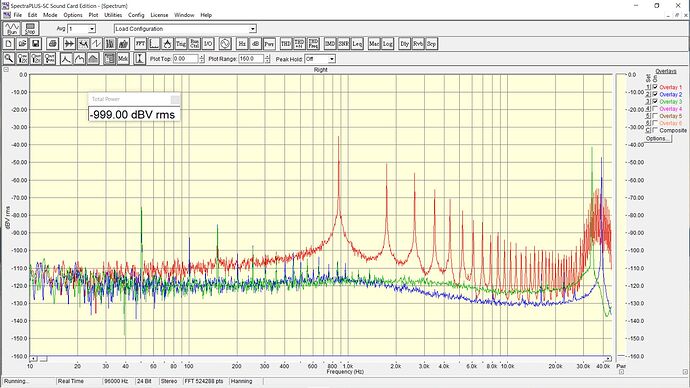Set overlay using the '1' set button

pyautogui.click(x=648, y=87)
